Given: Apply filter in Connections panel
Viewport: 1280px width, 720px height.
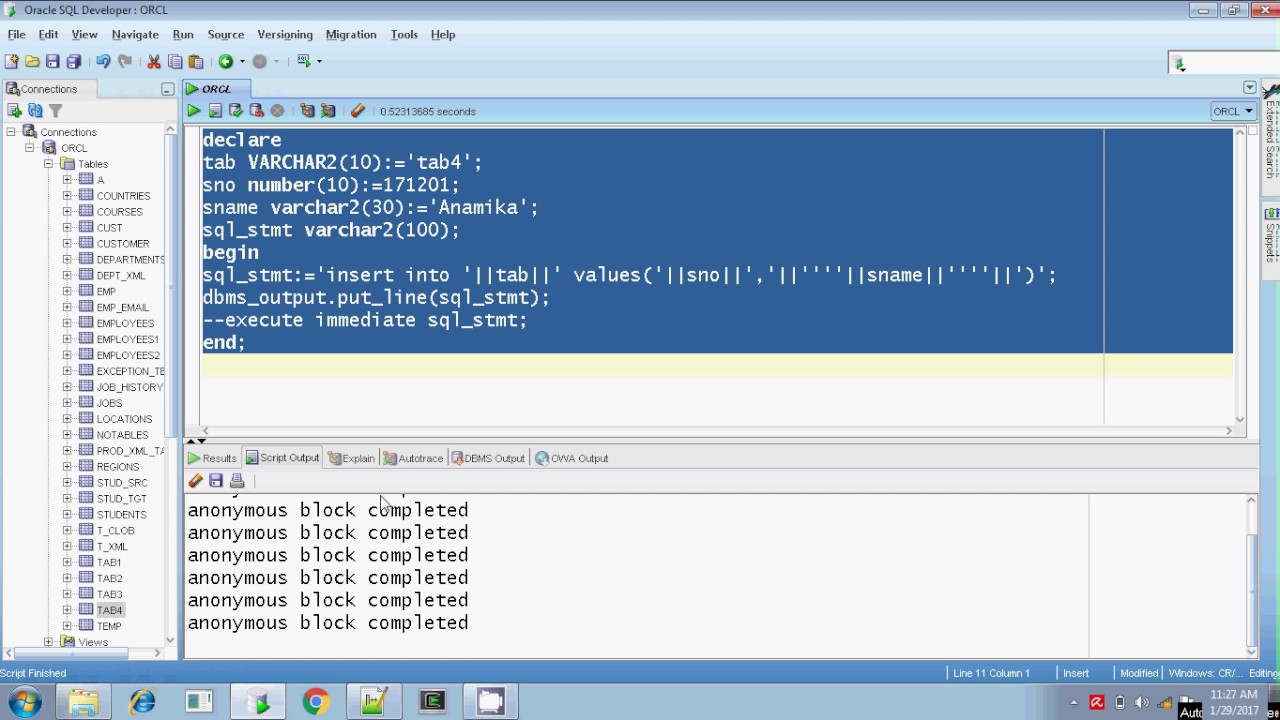Looking at the screenshot, I should pyautogui.click(x=56, y=110).
